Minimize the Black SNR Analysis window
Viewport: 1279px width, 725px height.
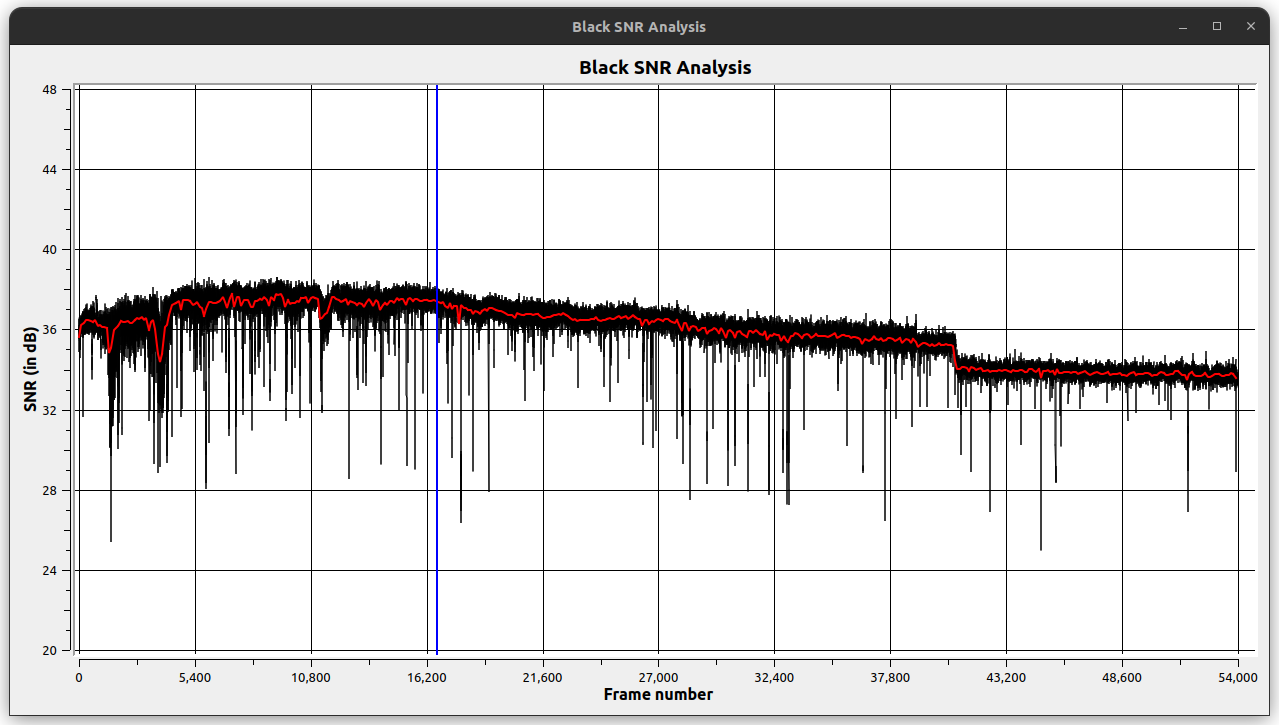pos(1184,27)
